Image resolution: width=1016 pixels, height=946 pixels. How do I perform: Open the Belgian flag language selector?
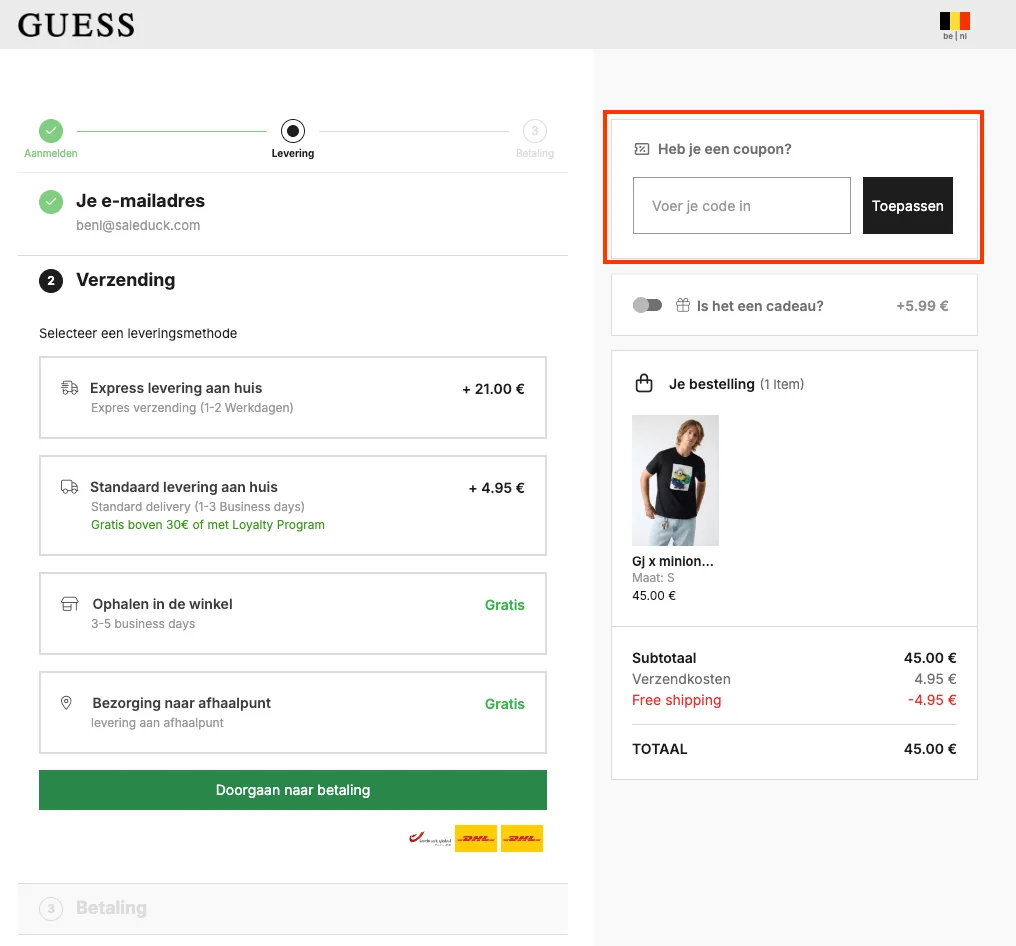click(954, 25)
